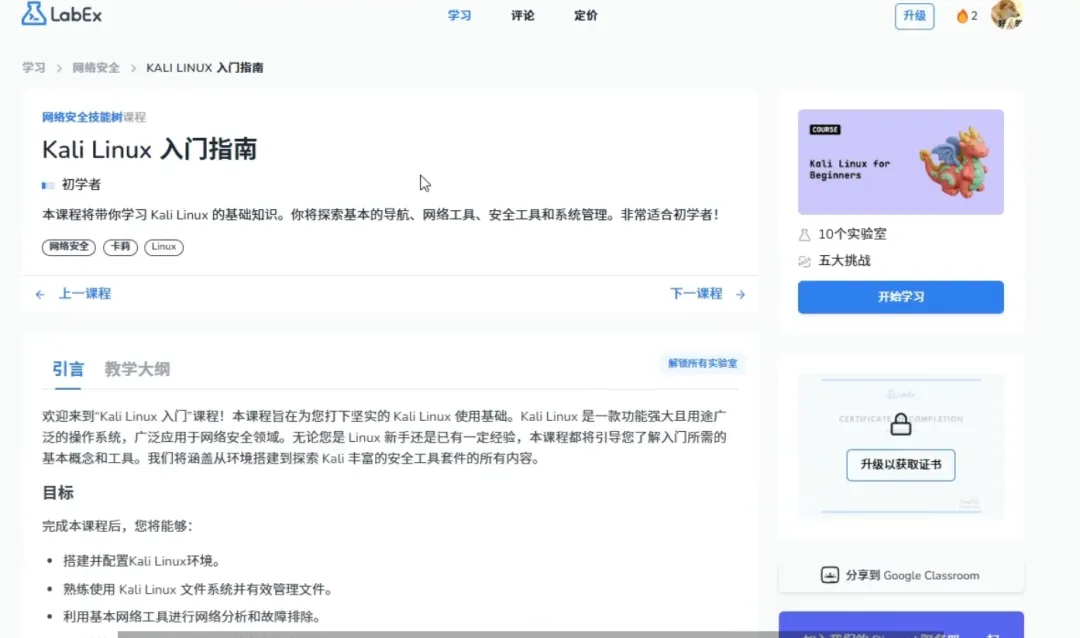The image size is (1080, 638).
Task: Click 五大挑战 text
Action: [844, 260]
